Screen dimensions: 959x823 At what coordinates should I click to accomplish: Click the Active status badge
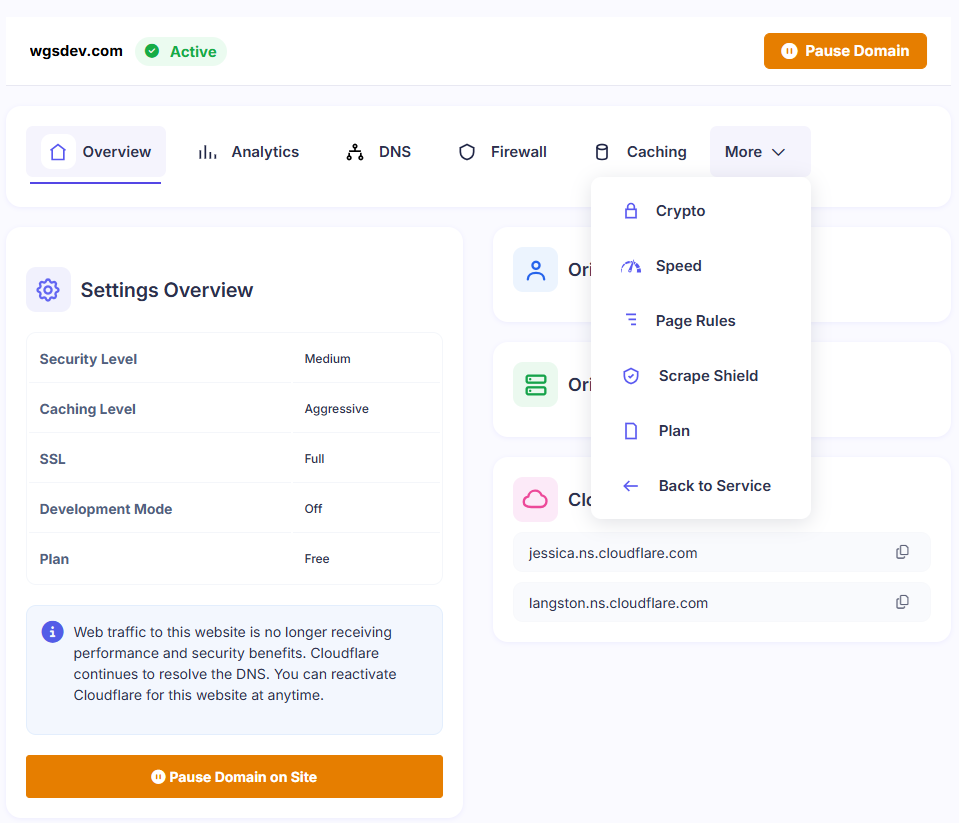click(x=181, y=51)
